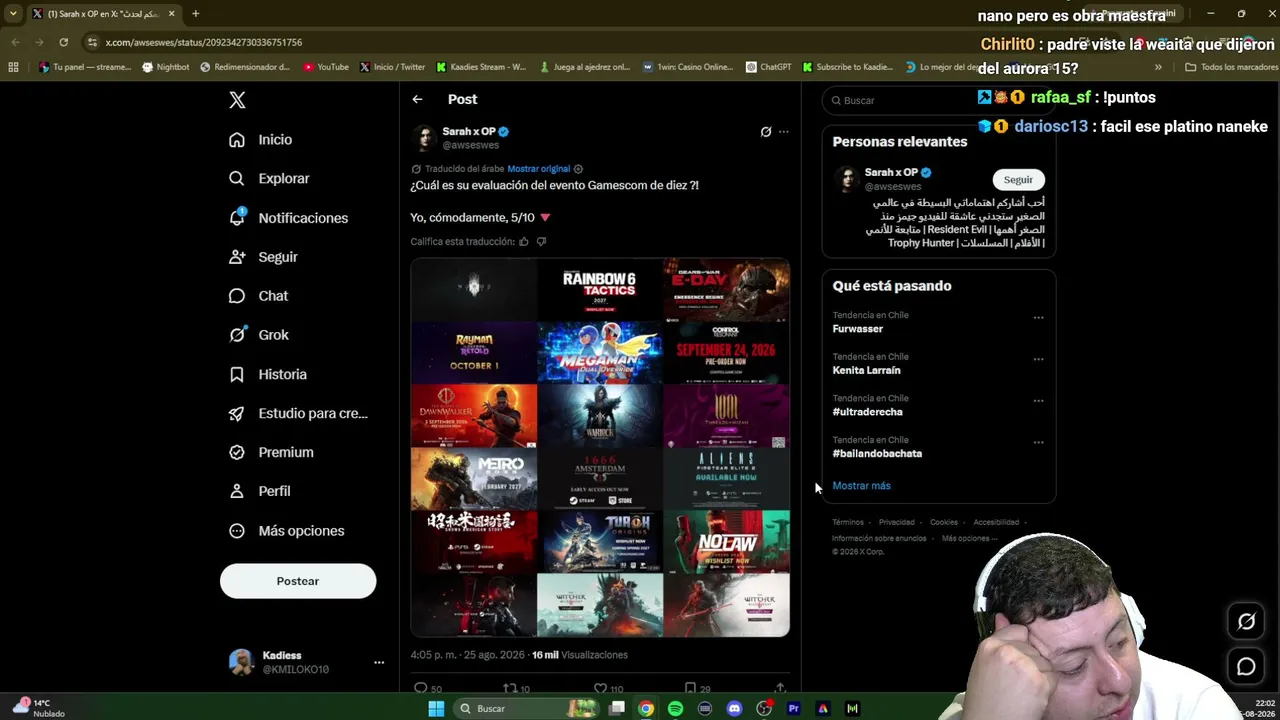
Task: Close the Sarah x OP browser tab
Action: point(171,14)
